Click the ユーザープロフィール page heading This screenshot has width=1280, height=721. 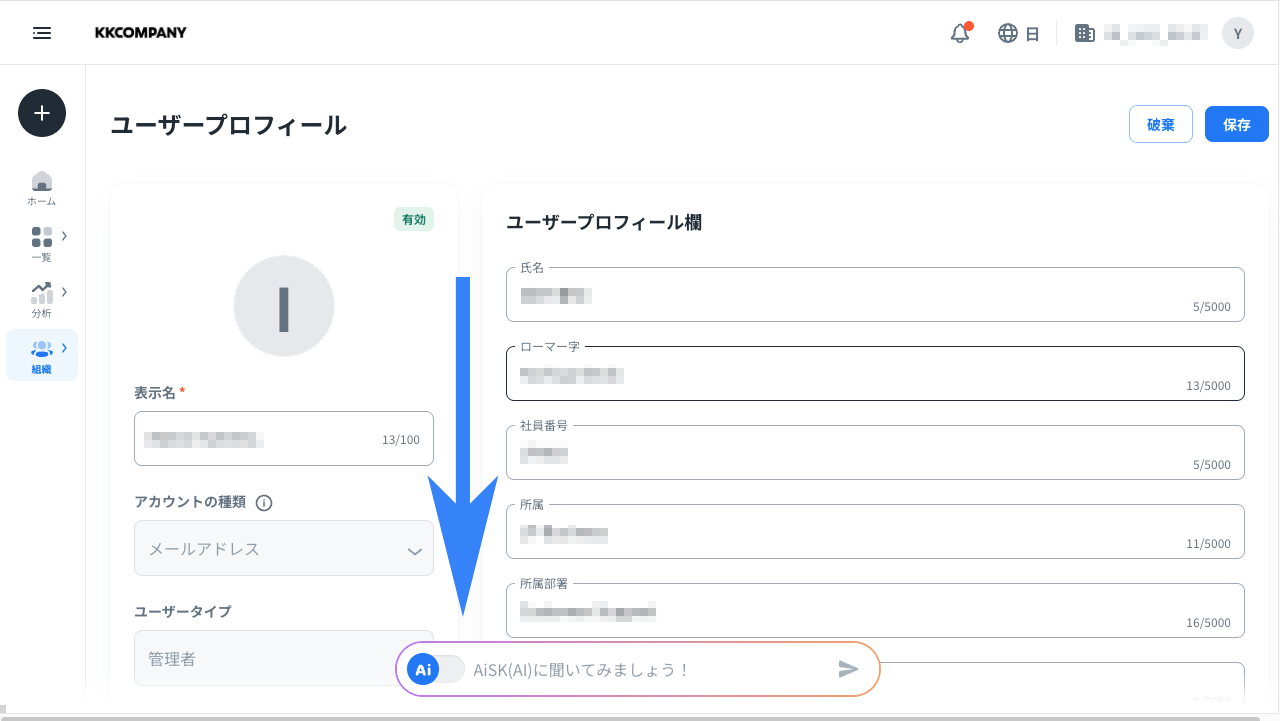[x=229, y=125]
